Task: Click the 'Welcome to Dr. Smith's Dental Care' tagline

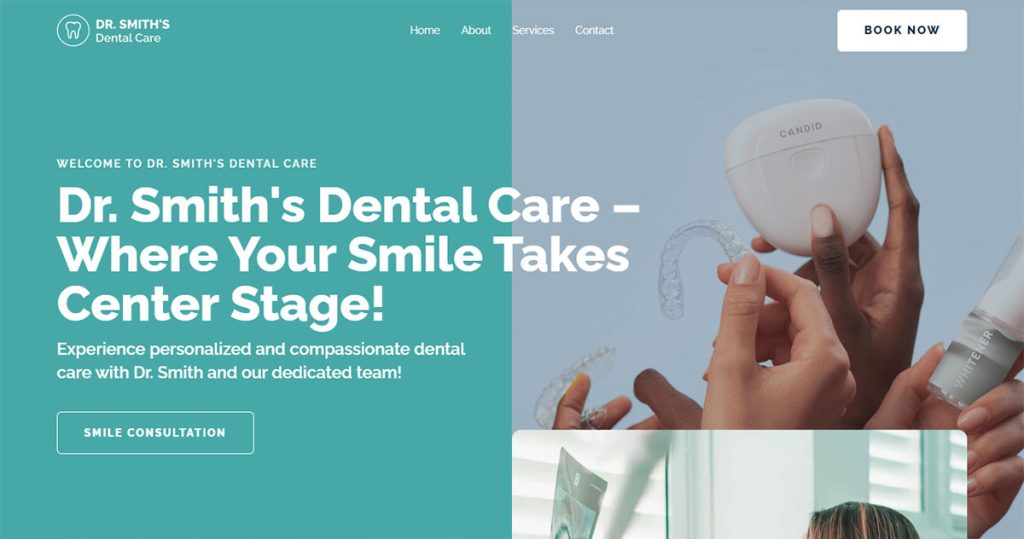Action: click(187, 163)
